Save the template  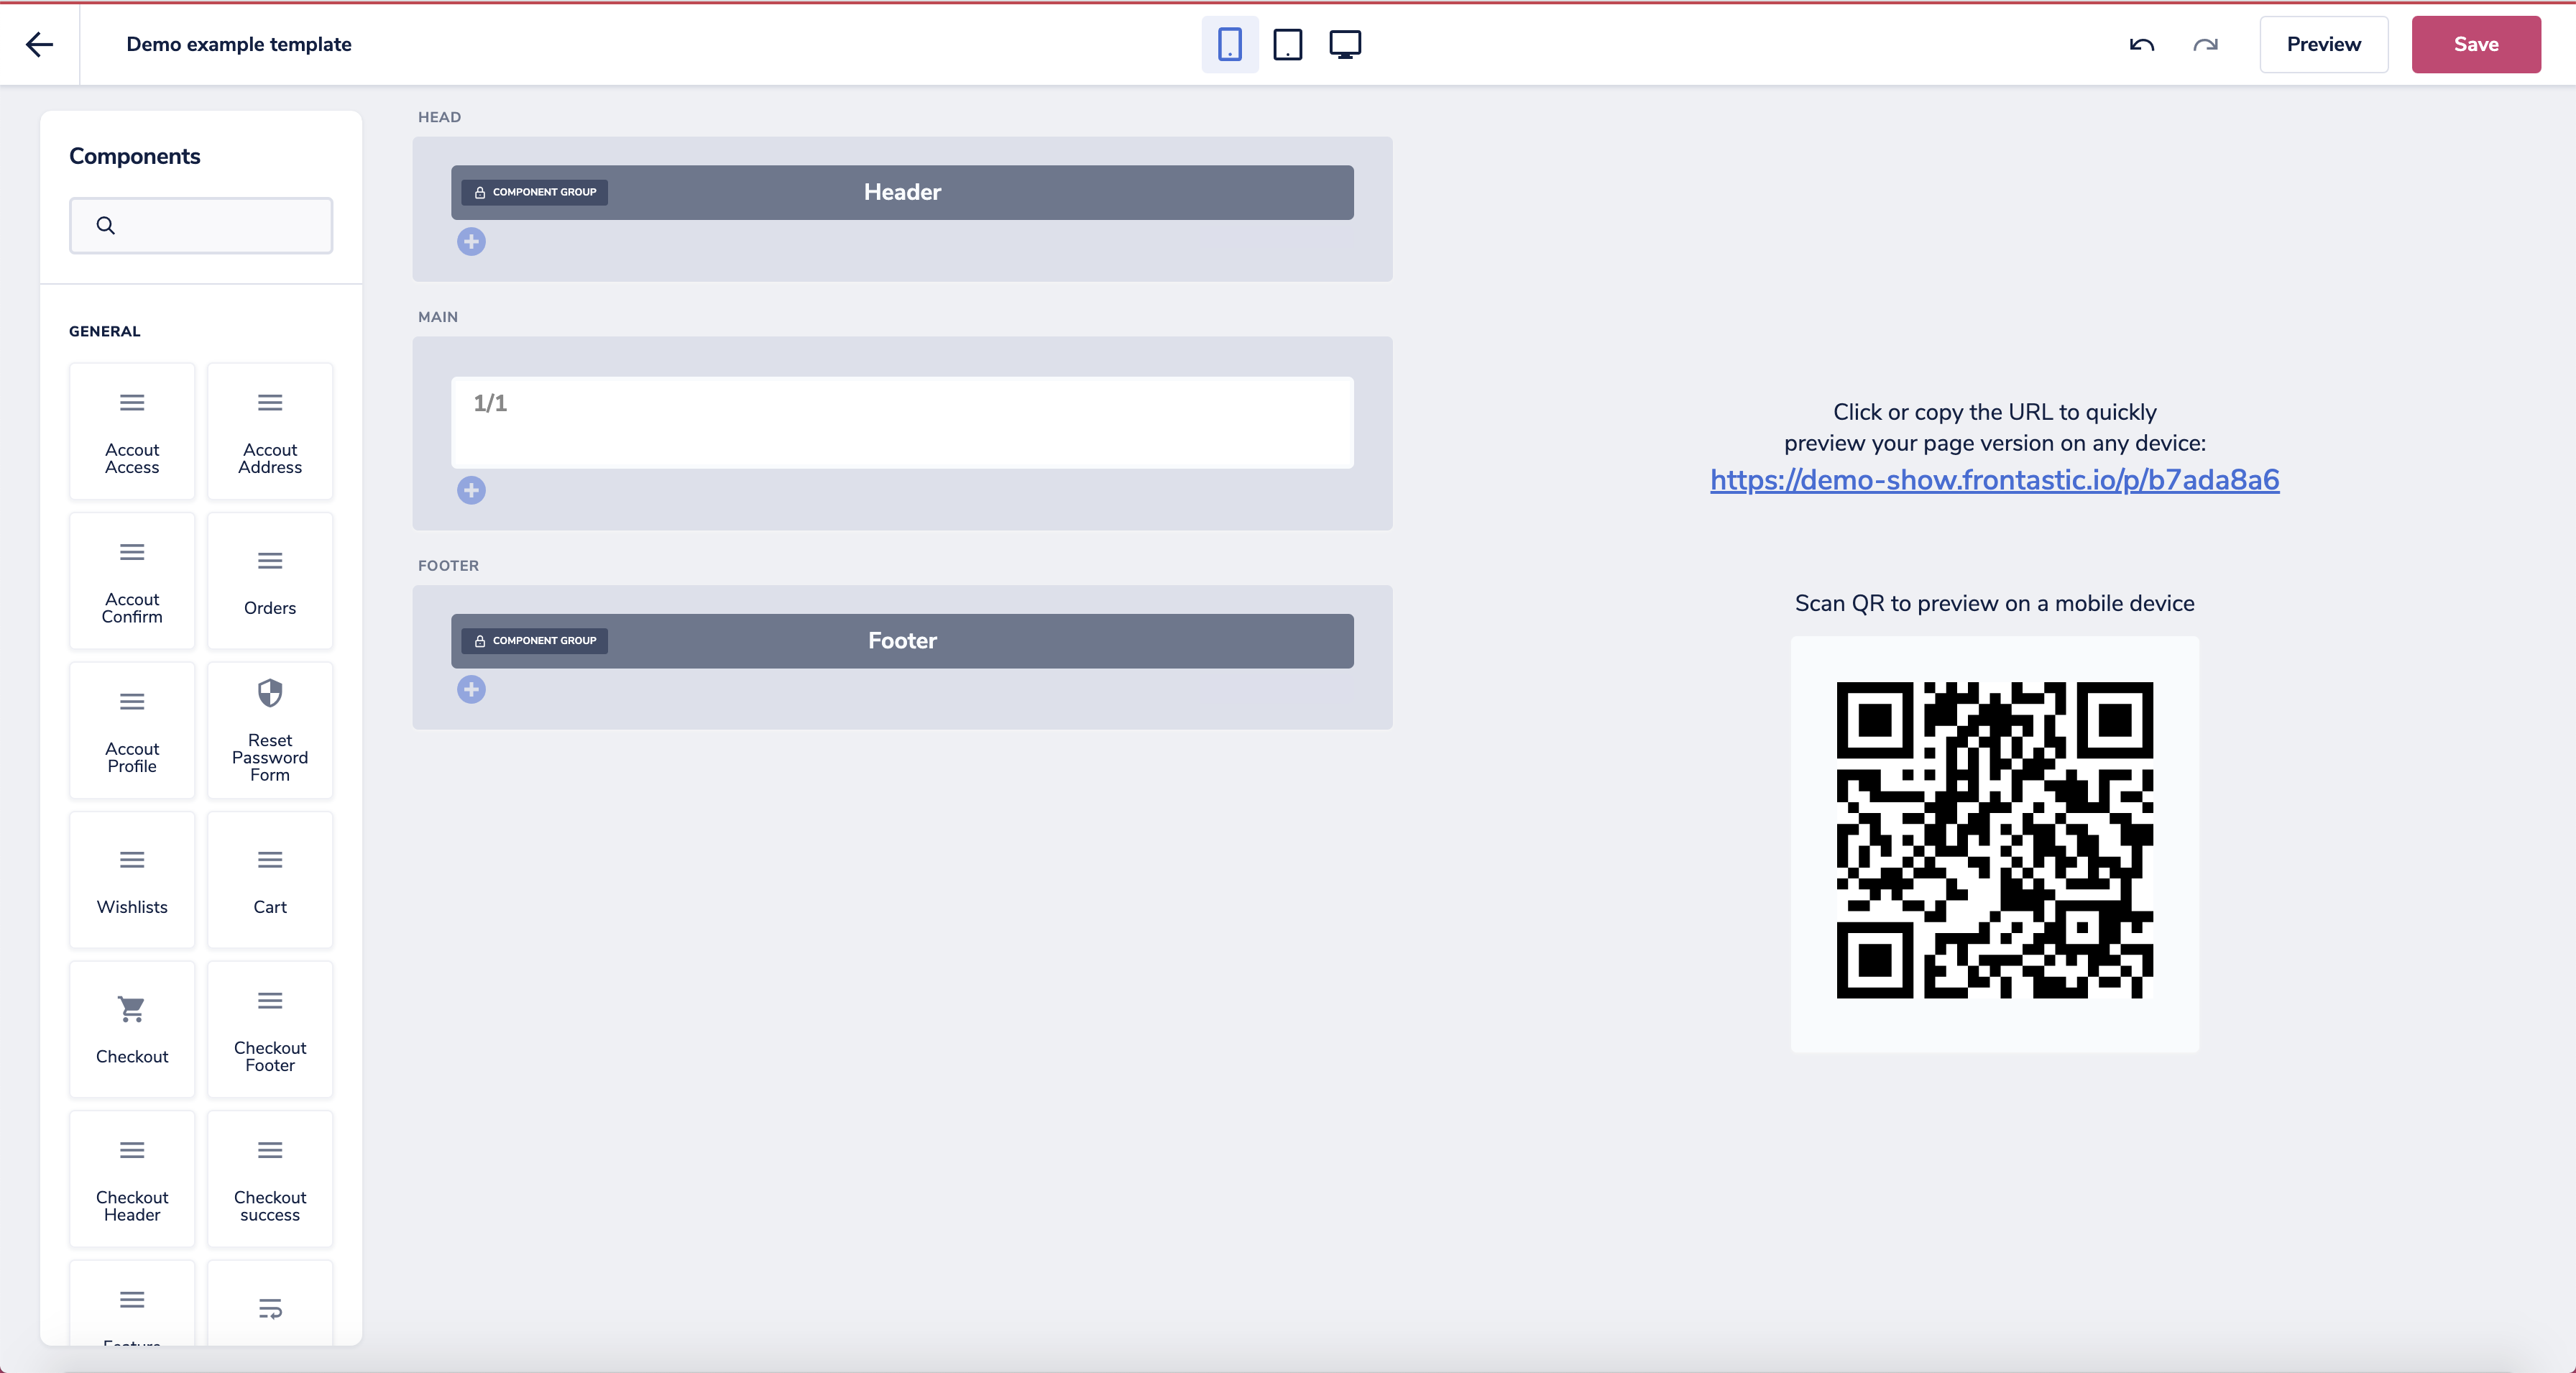2476,44
